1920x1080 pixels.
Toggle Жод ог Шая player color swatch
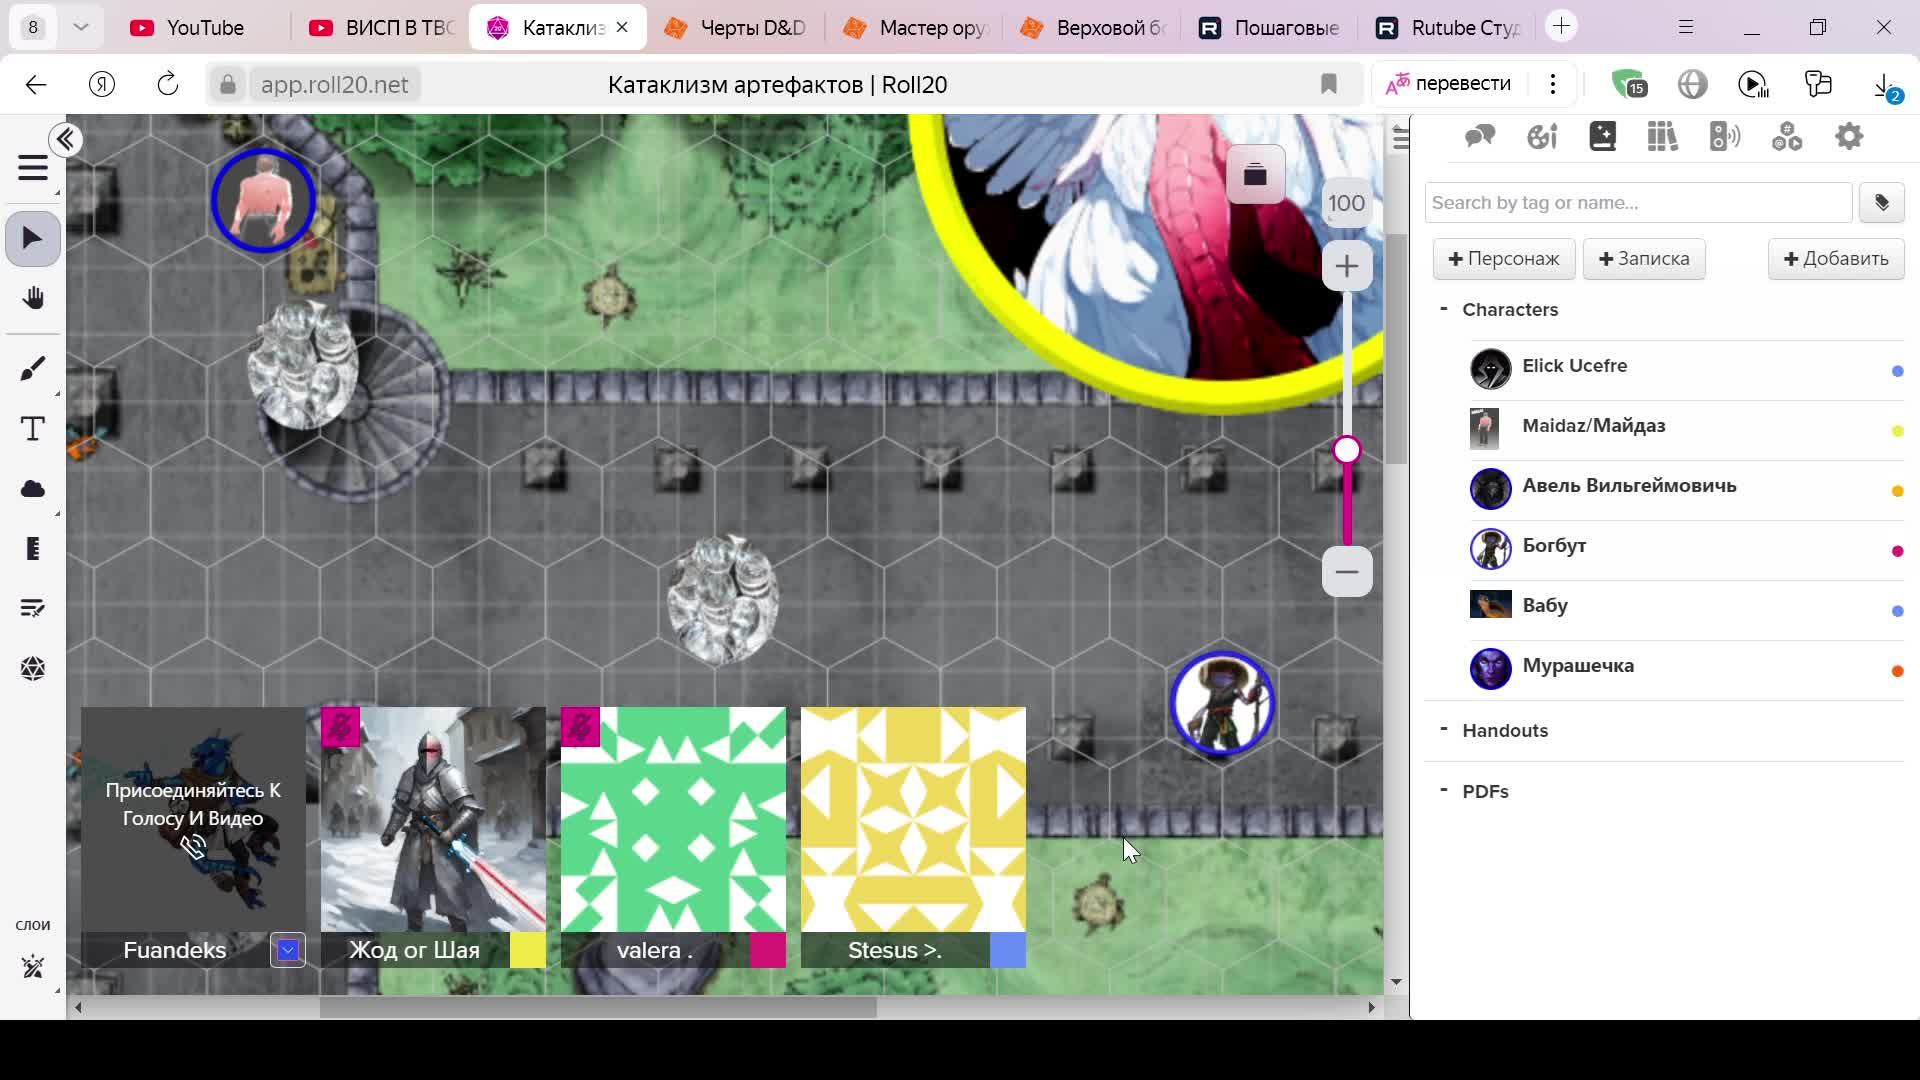pyautogui.click(x=527, y=950)
